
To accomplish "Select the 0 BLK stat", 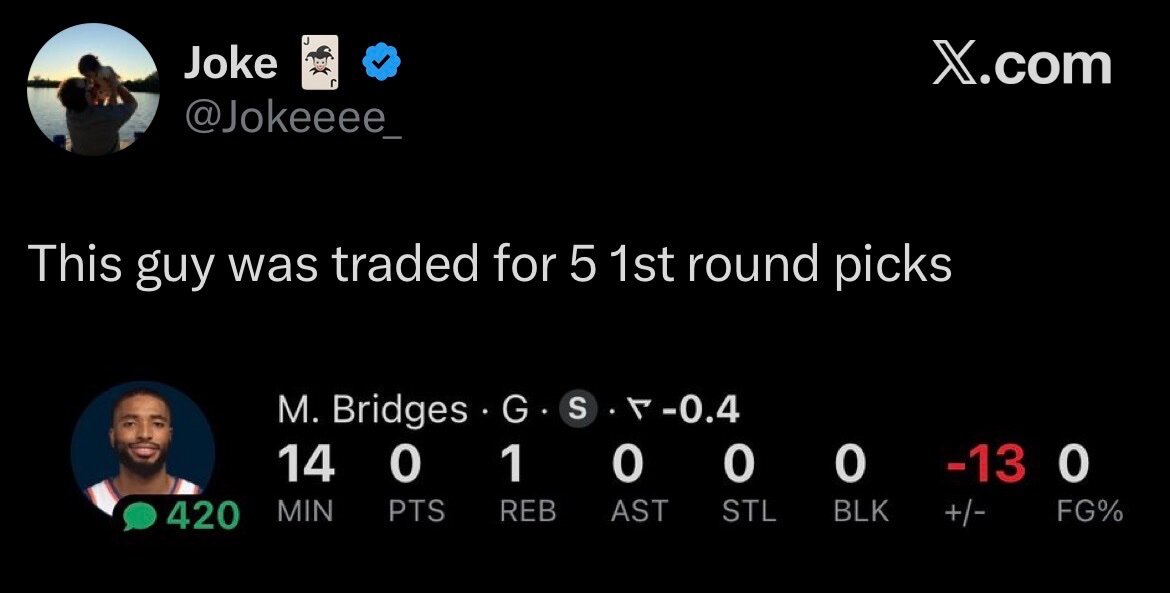I will [x=849, y=463].
